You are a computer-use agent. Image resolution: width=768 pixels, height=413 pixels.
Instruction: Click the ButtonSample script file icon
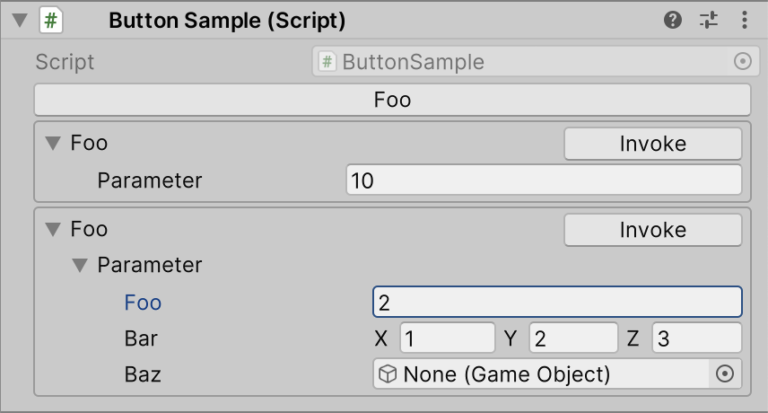click(327, 62)
